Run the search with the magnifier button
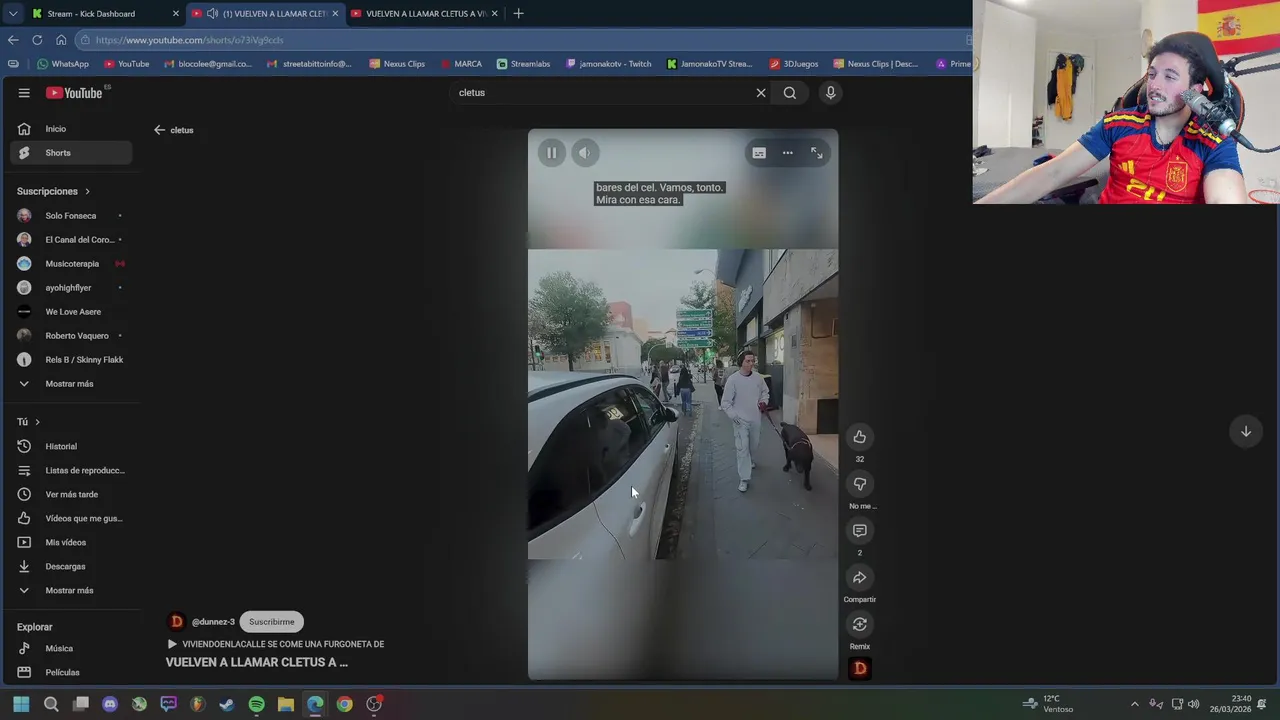1280x720 pixels. (790, 93)
